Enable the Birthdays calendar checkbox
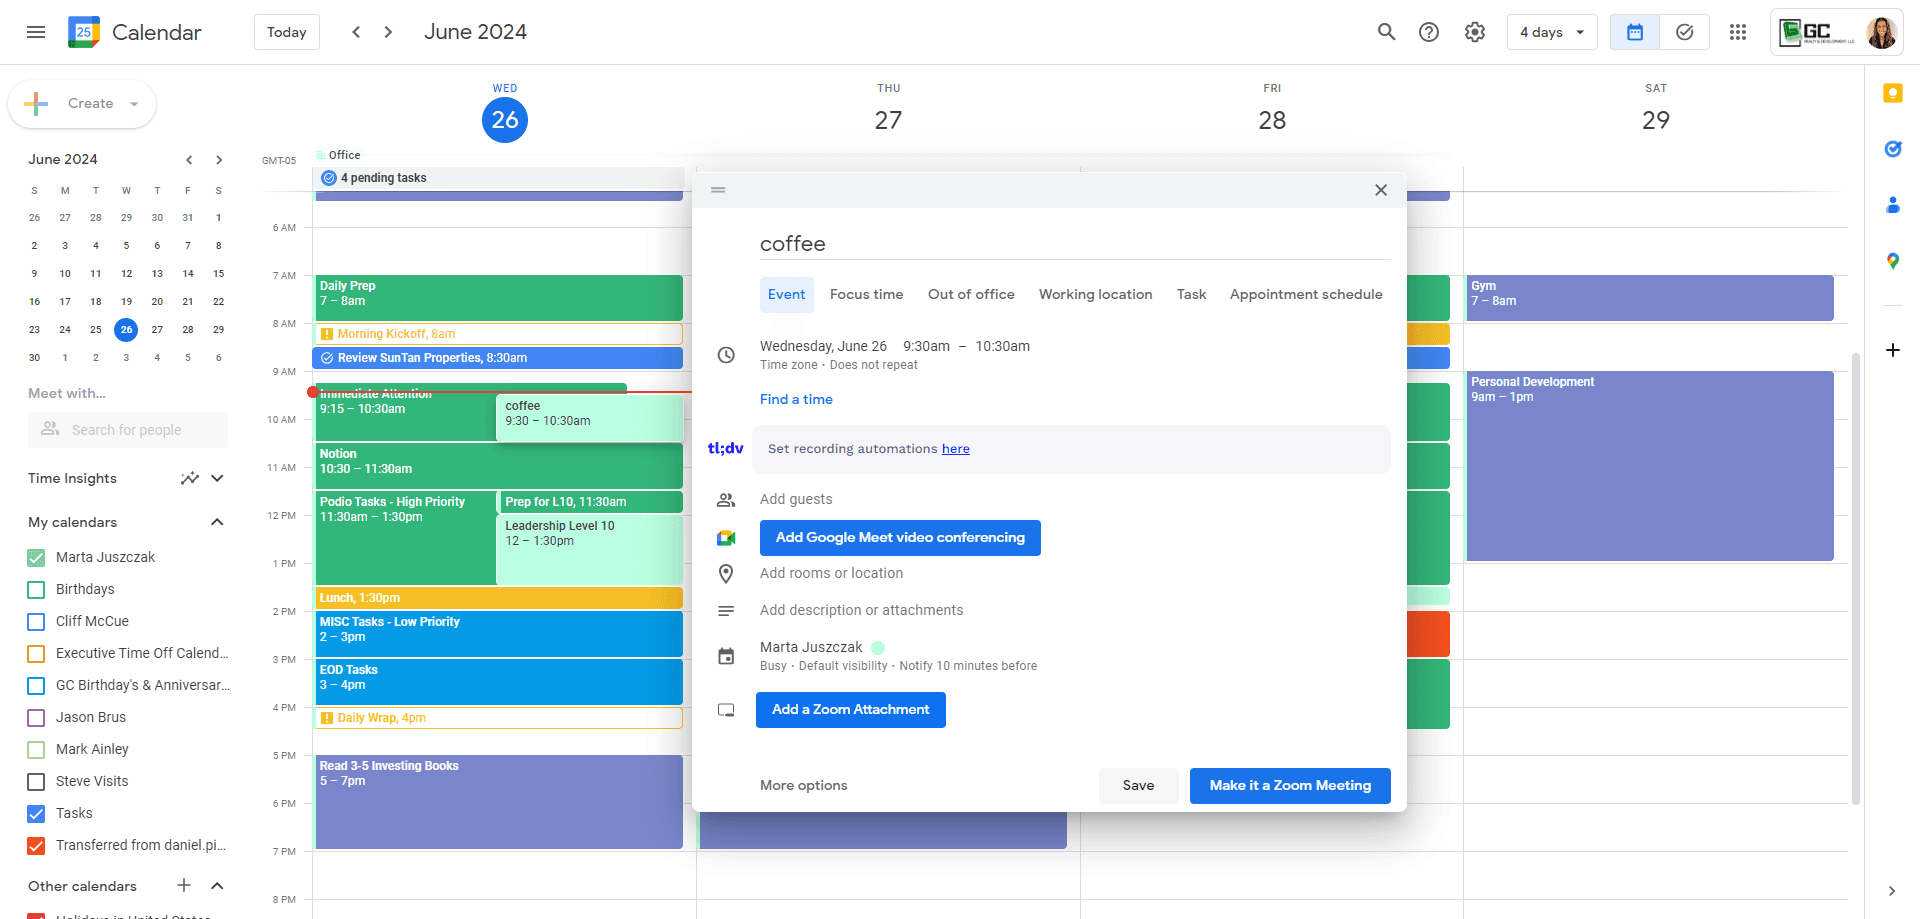The image size is (1920, 919). (36, 589)
